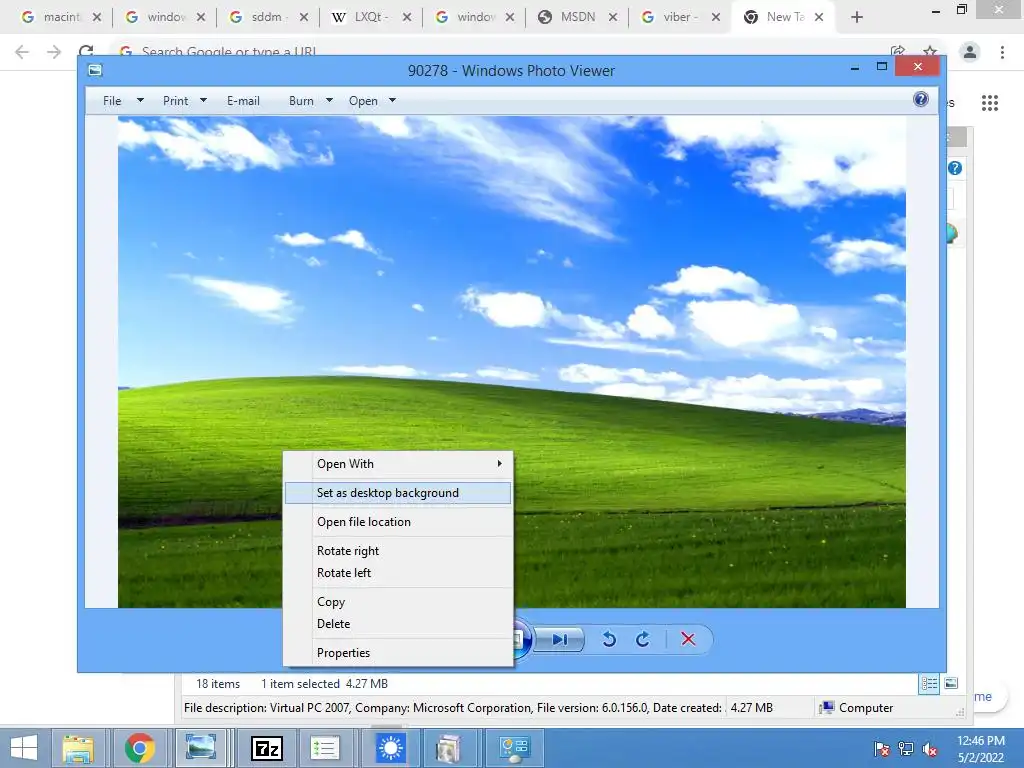Click the Next image button in Photo Viewer
Screen dimensions: 1024x768
[559, 639]
